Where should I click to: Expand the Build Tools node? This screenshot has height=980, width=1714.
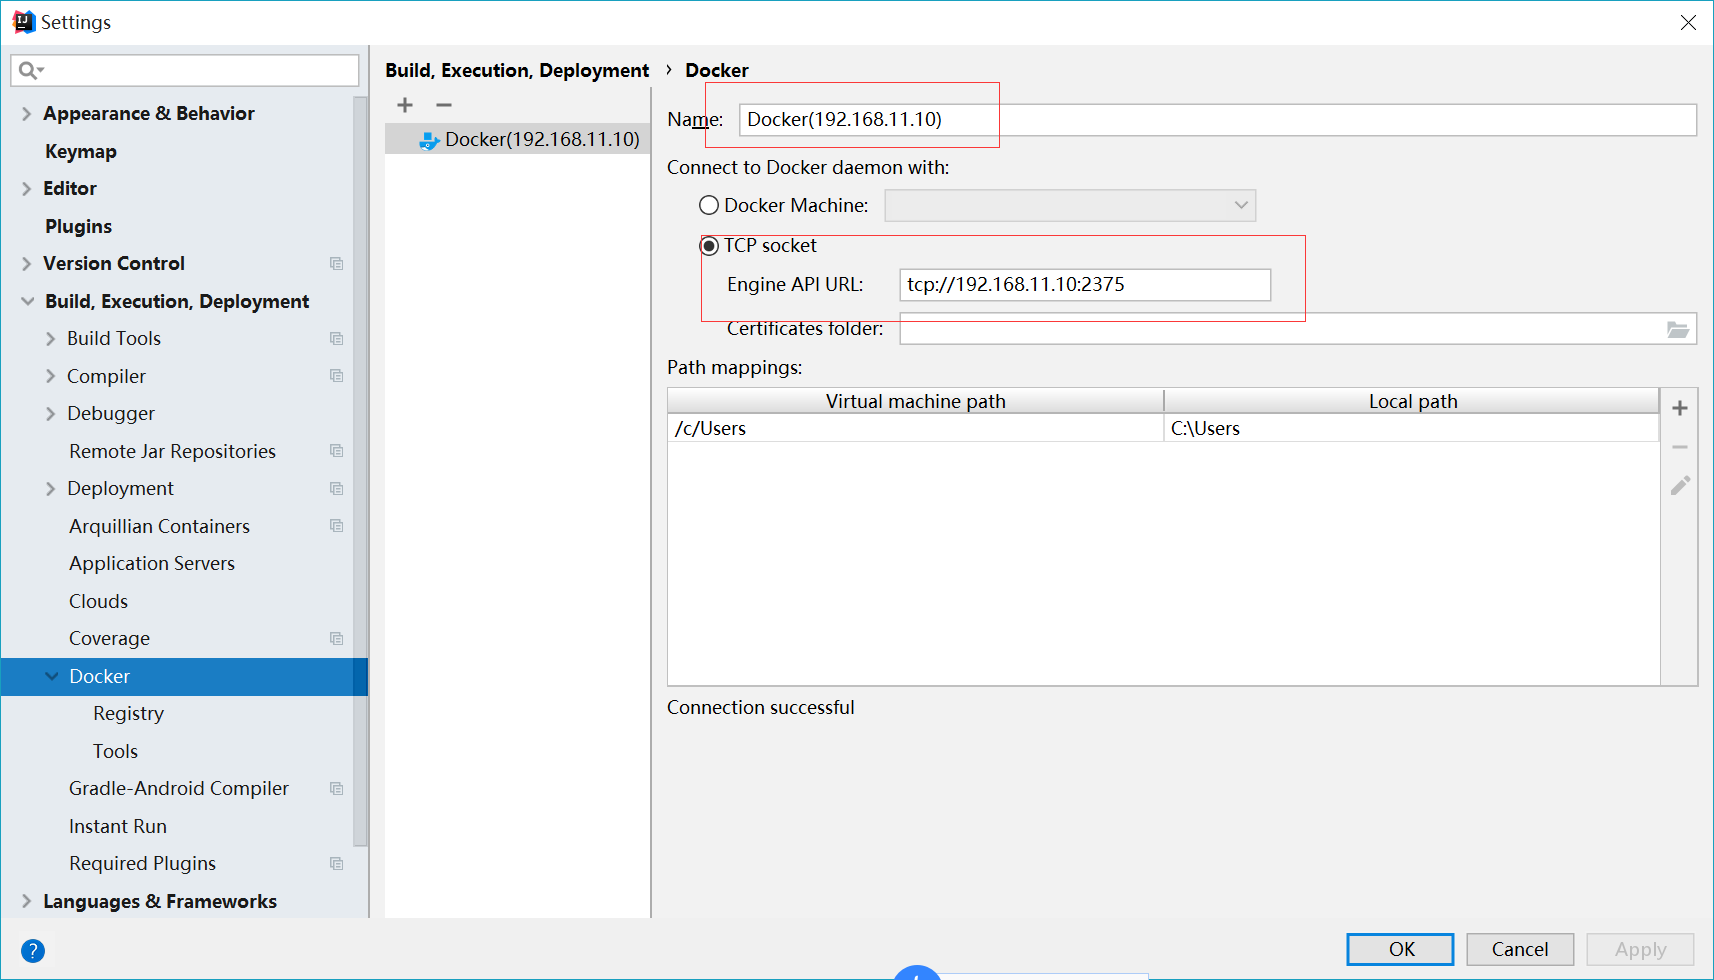(x=50, y=339)
